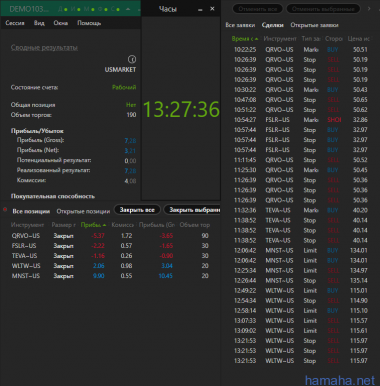Click the Комиссии value 4,08
Viewport: 380px width, 386px height.
point(130,181)
